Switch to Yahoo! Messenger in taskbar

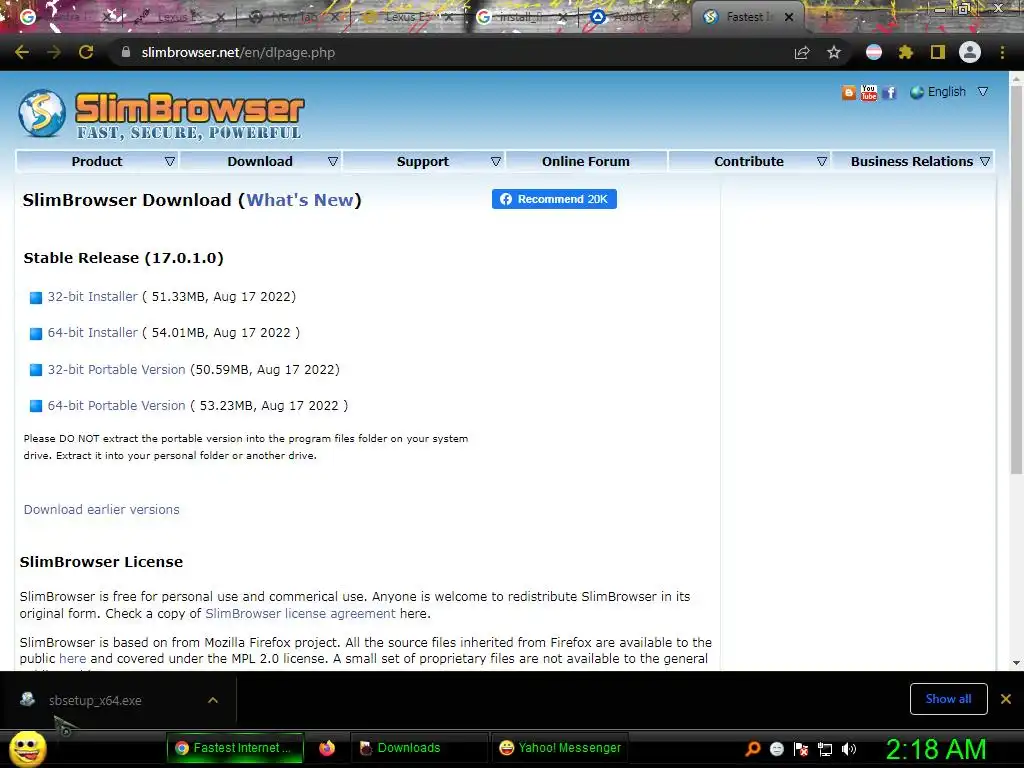click(560, 748)
